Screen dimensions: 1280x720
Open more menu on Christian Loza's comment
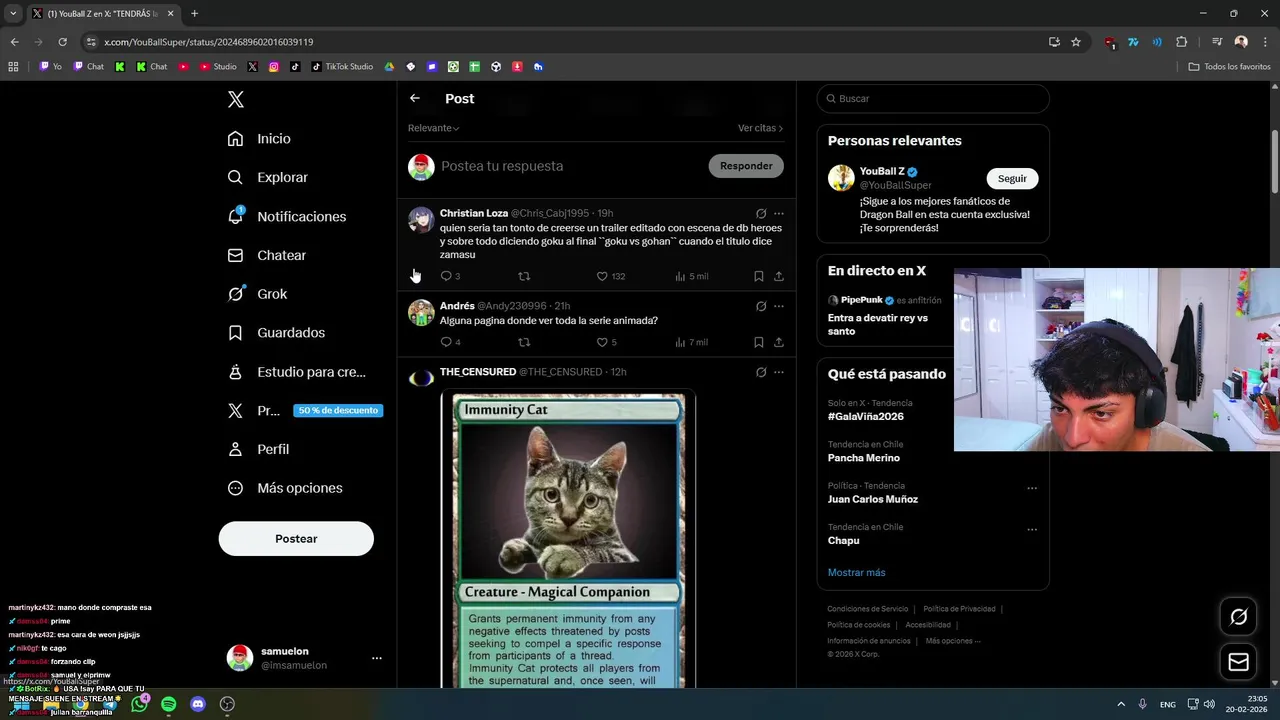point(779,214)
